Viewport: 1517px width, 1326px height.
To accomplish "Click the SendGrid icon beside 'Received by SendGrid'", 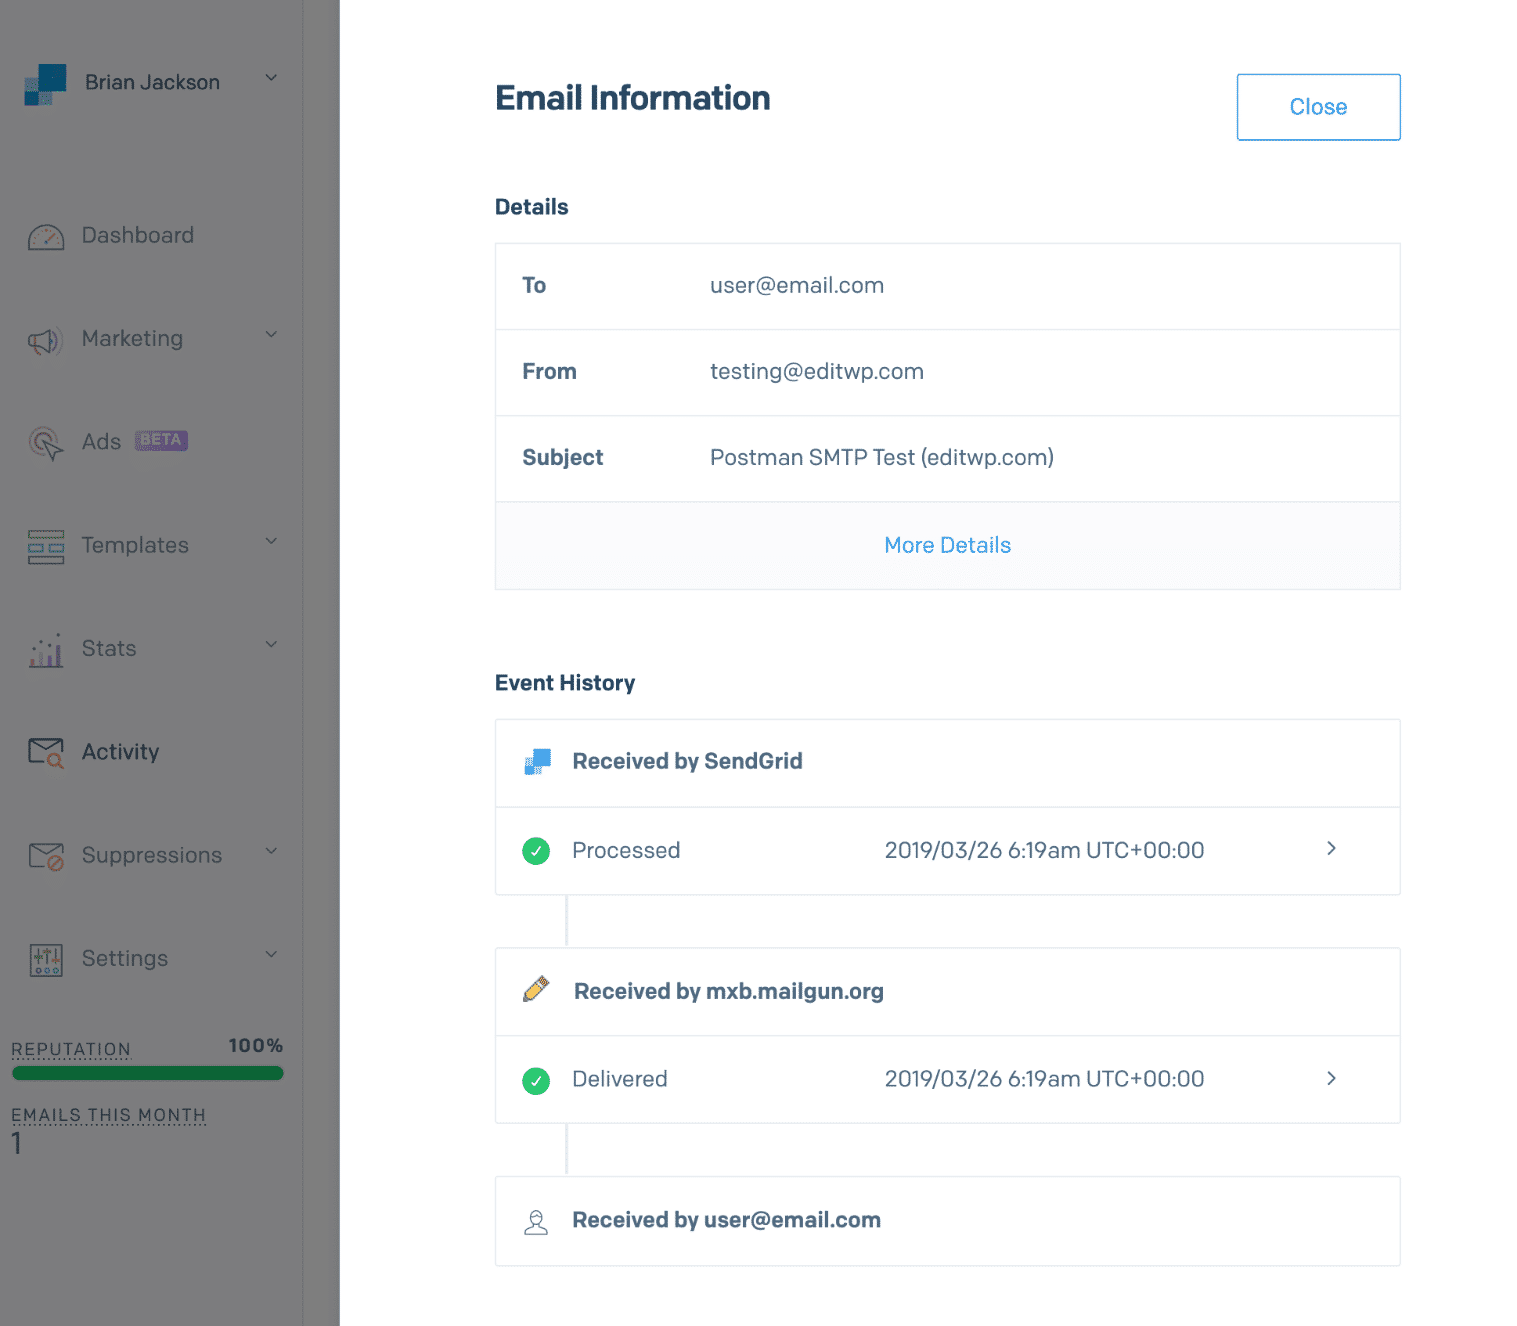I will pyautogui.click(x=537, y=761).
